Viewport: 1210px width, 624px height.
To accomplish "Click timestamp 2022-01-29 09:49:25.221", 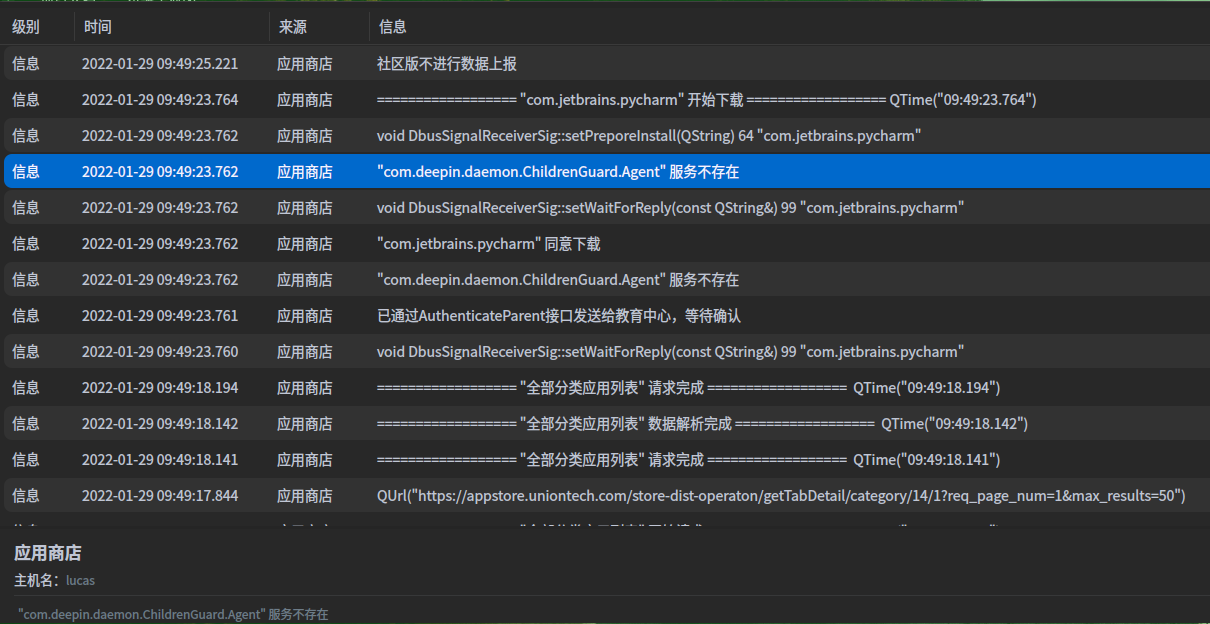I will (160, 64).
